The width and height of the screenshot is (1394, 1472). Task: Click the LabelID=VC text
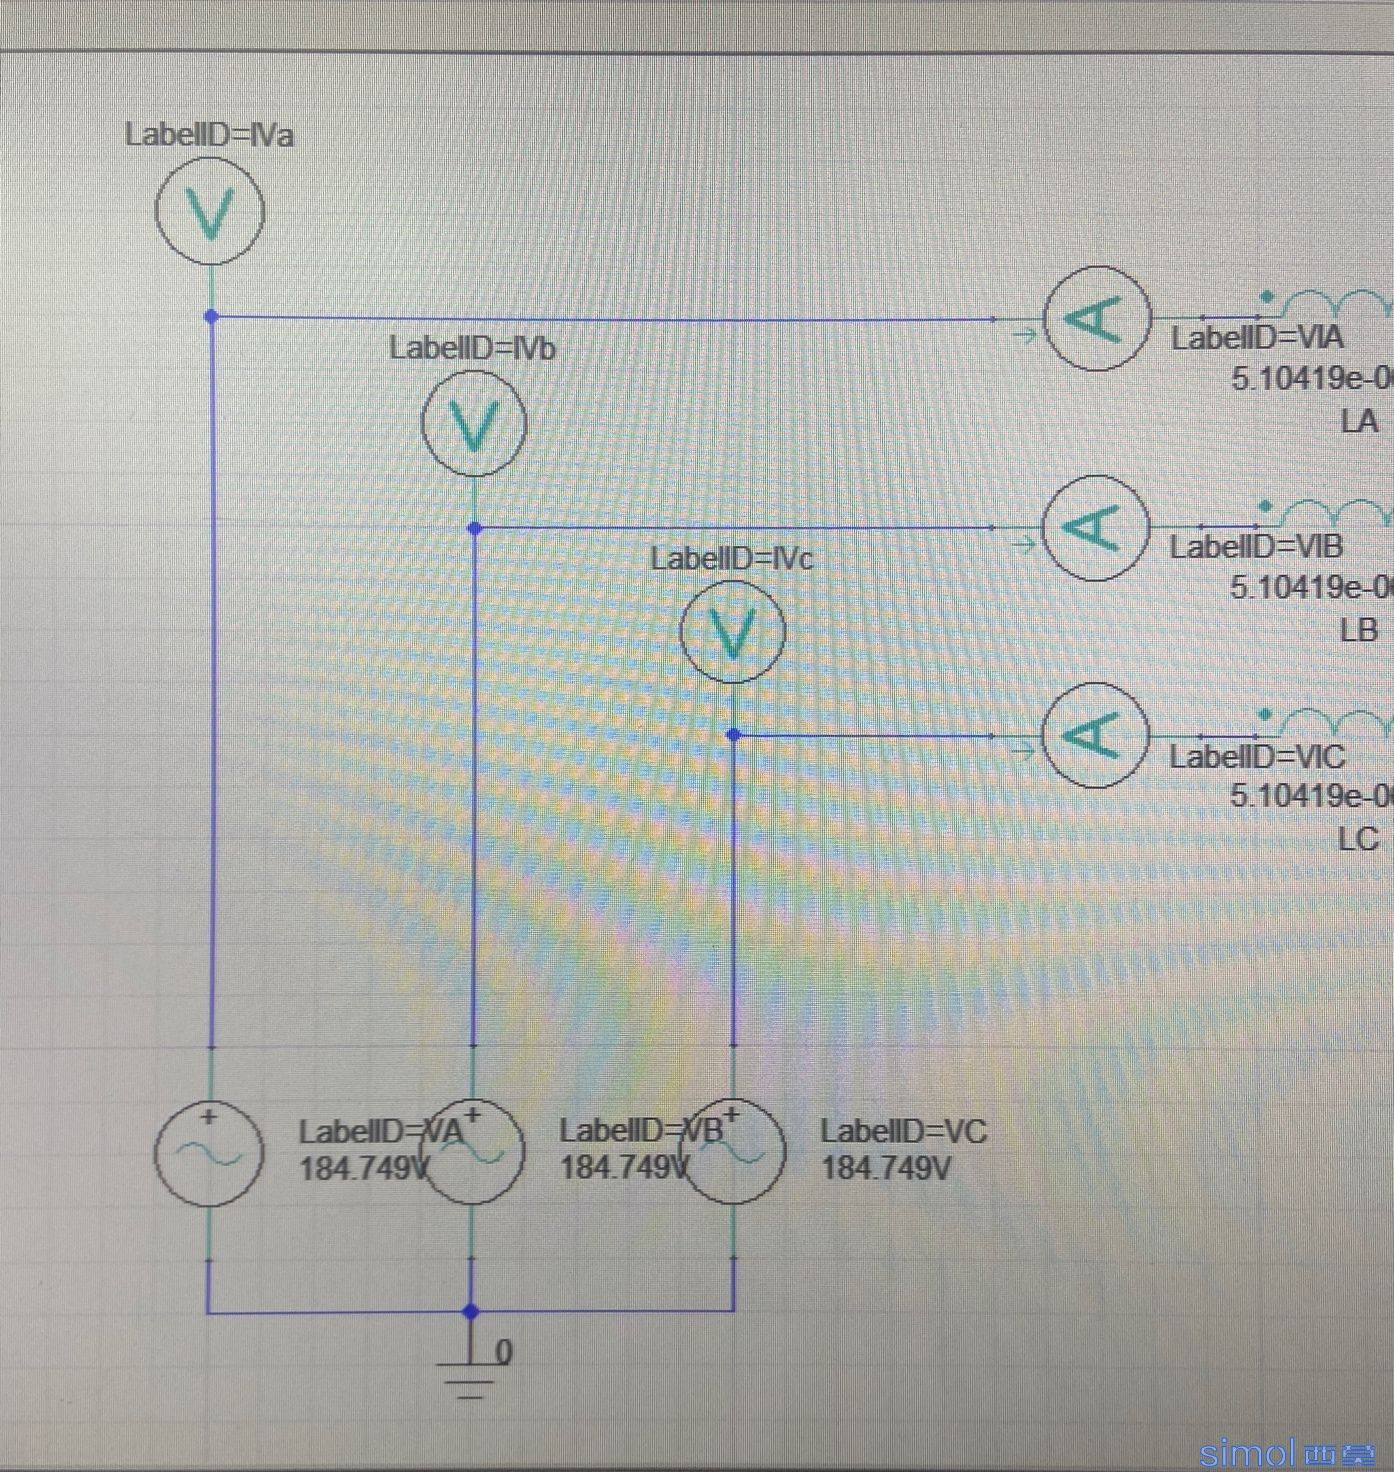(x=904, y=1131)
